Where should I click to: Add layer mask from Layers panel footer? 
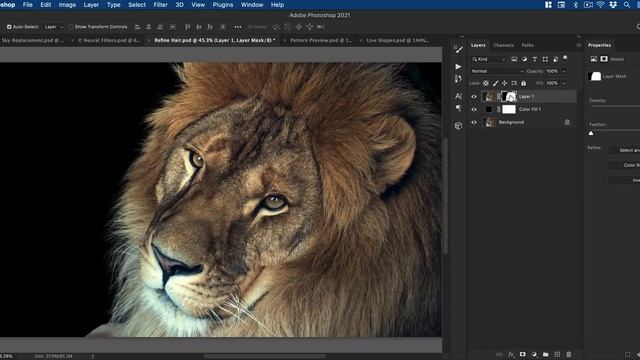pyautogui.click(x=522, y=354)
